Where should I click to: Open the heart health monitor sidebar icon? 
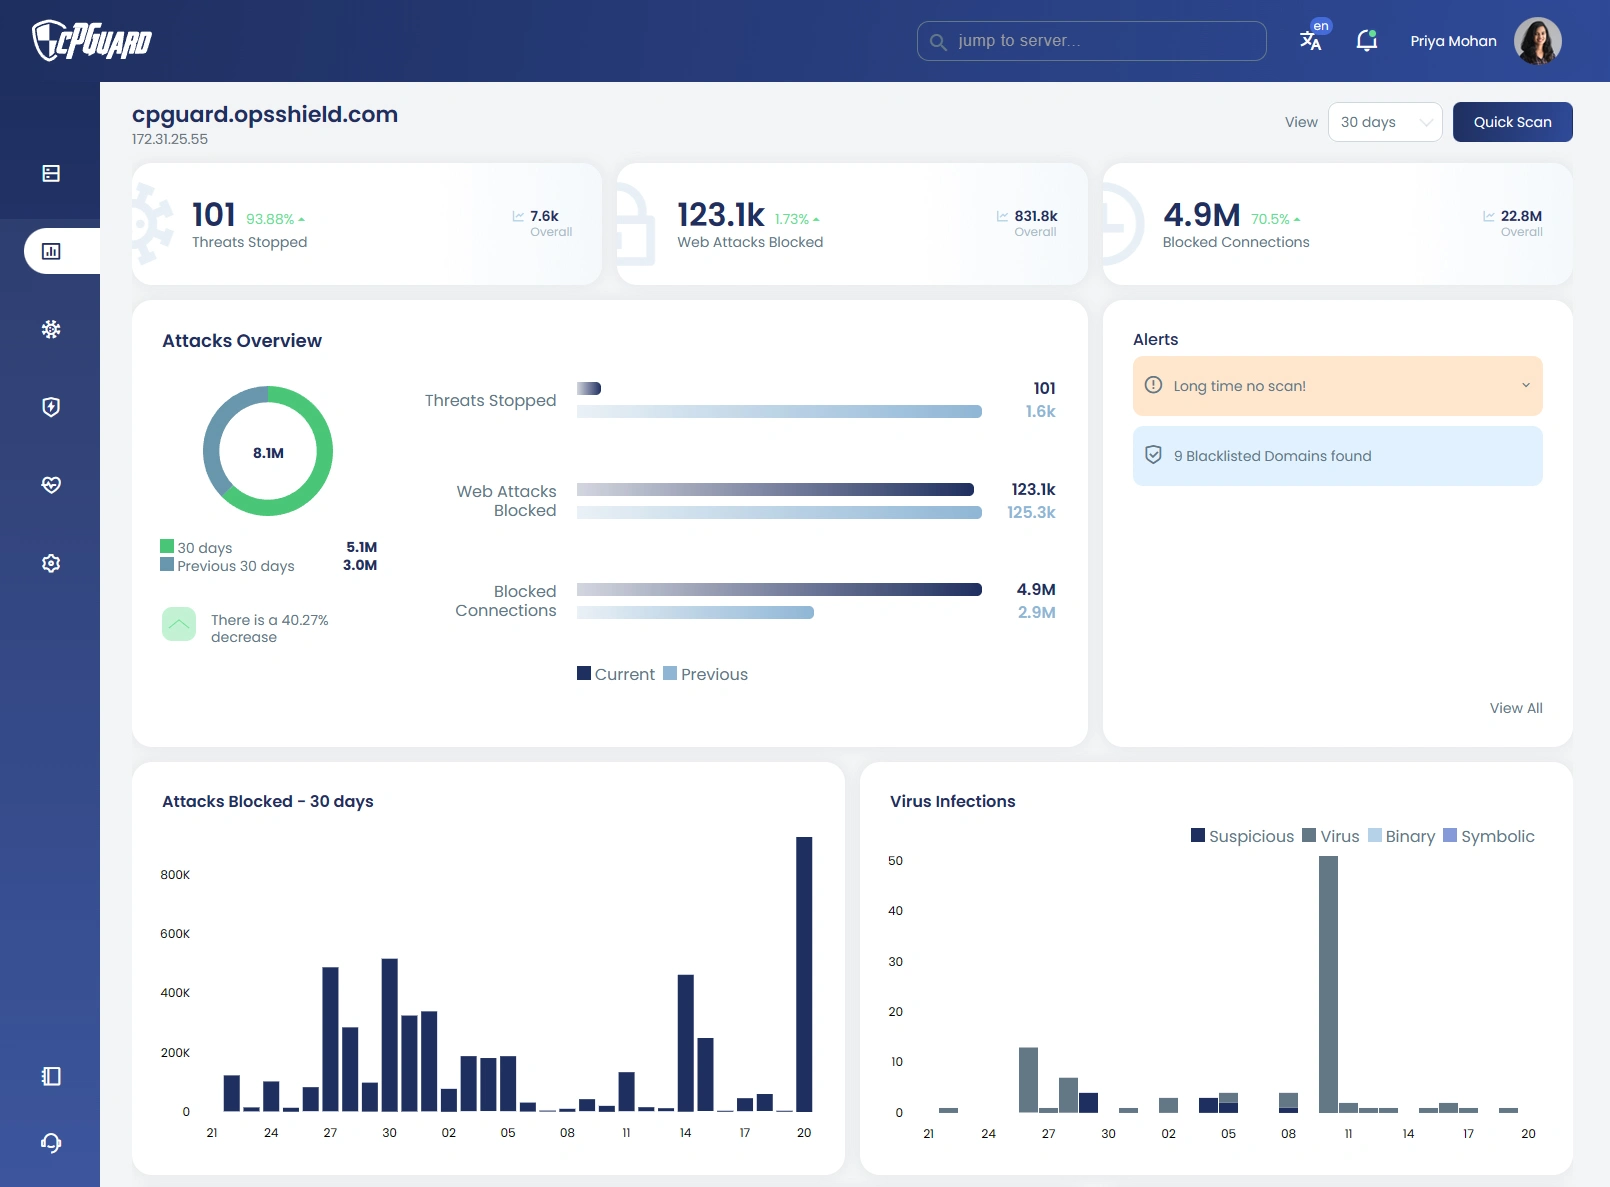click(x=51, y=485)
